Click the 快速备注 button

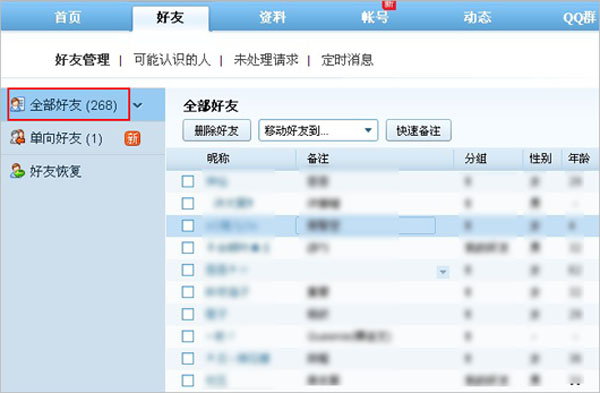[419, 130]
